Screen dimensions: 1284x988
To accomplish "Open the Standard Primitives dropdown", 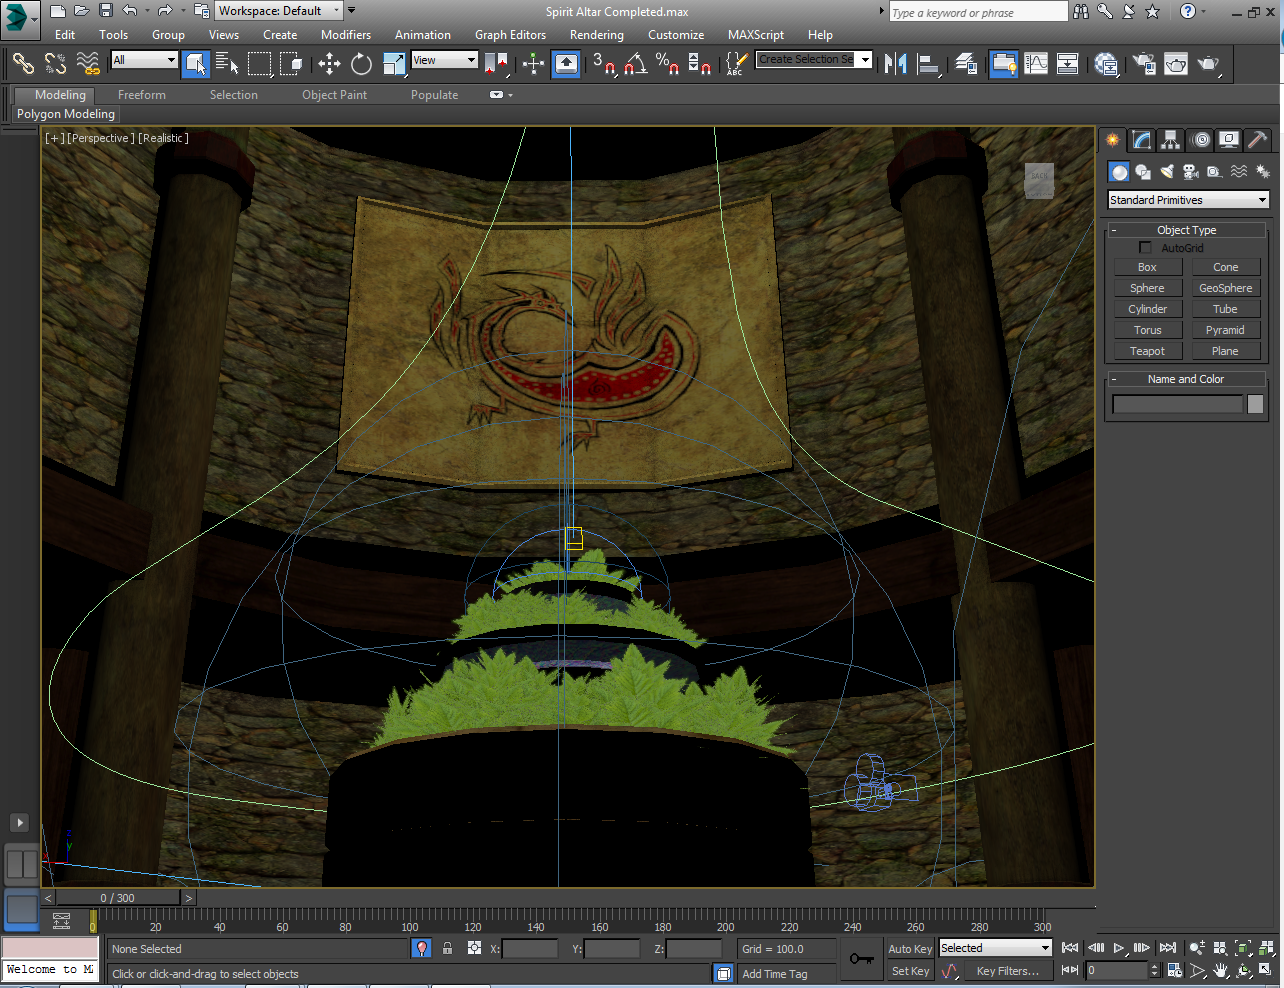I will point(1187,200).
